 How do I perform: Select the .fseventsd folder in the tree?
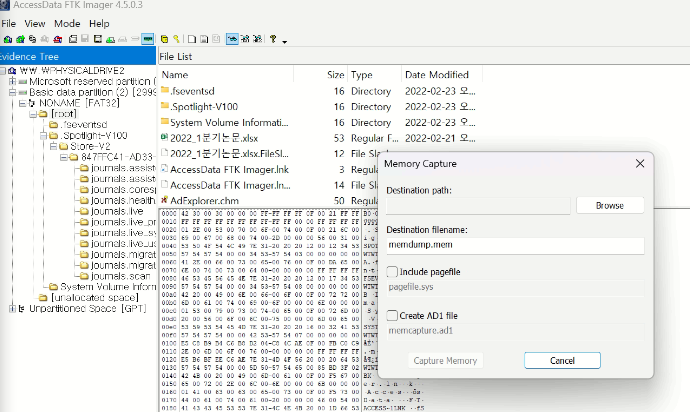click(84, 125)
